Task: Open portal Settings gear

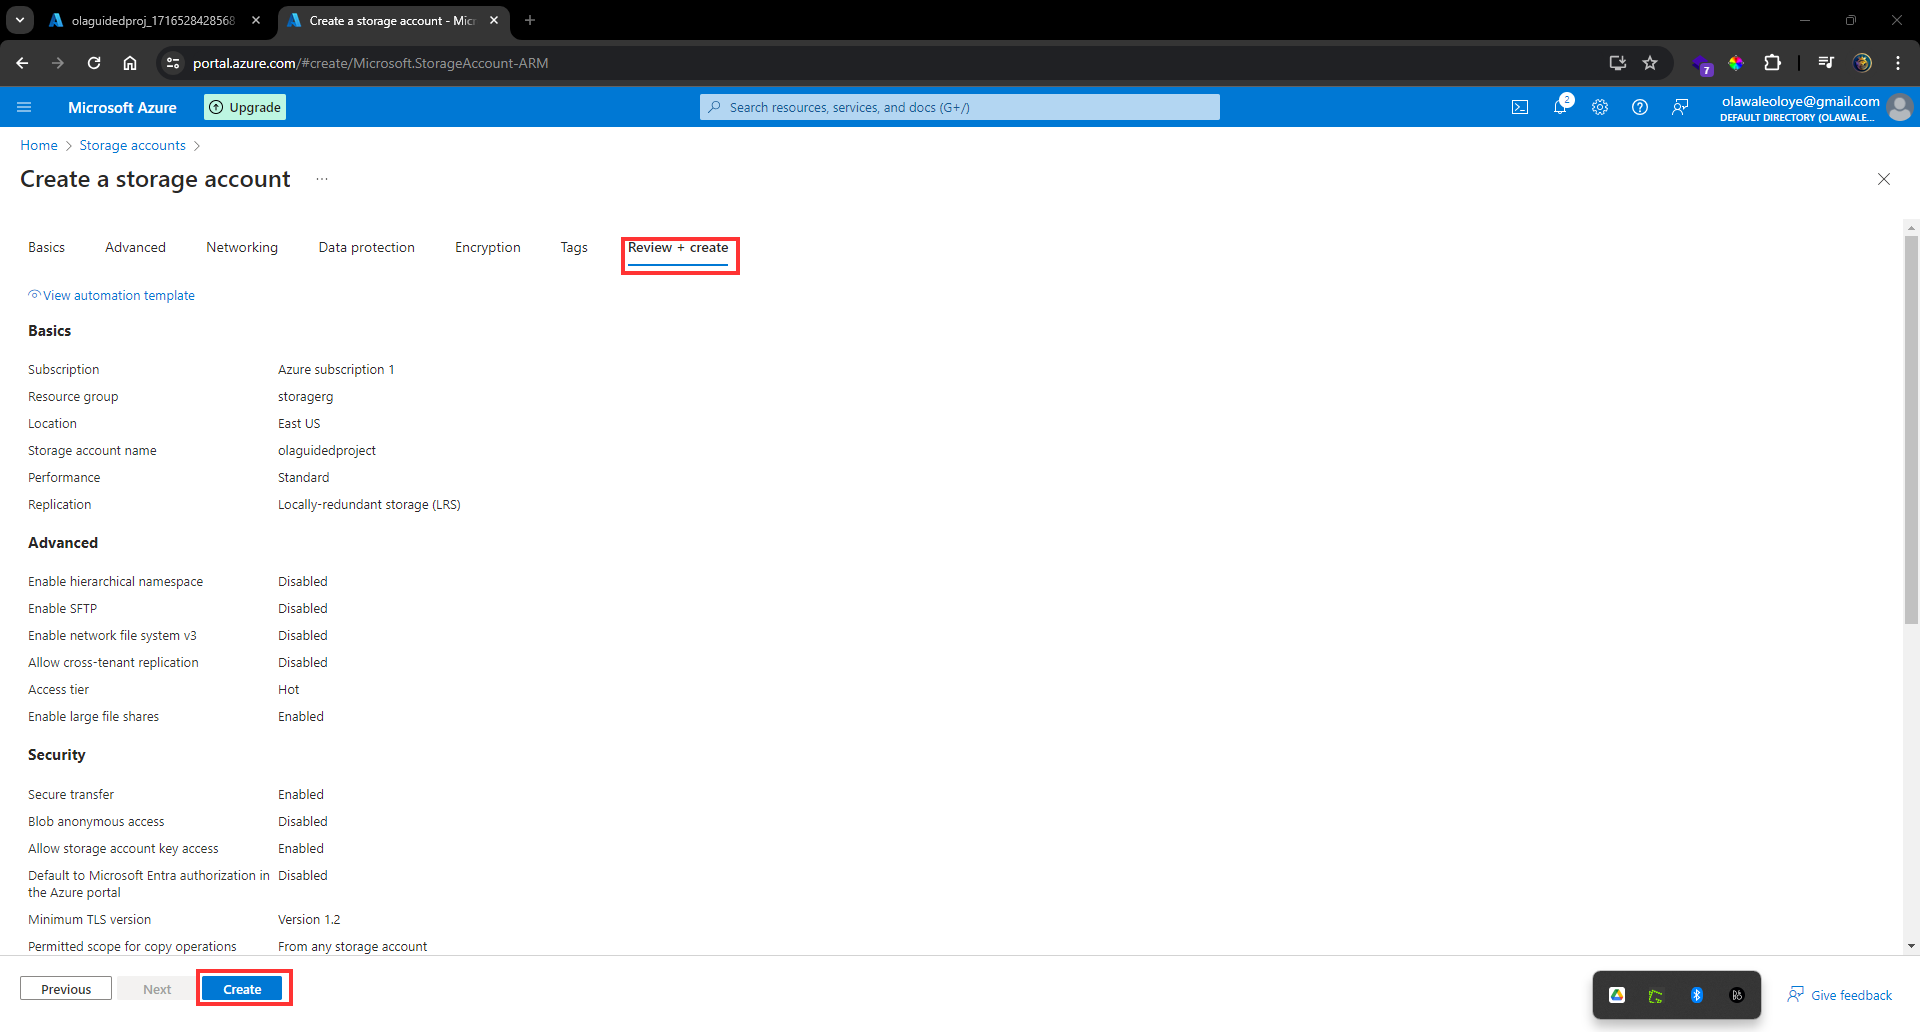Action: coord(1600,107)
